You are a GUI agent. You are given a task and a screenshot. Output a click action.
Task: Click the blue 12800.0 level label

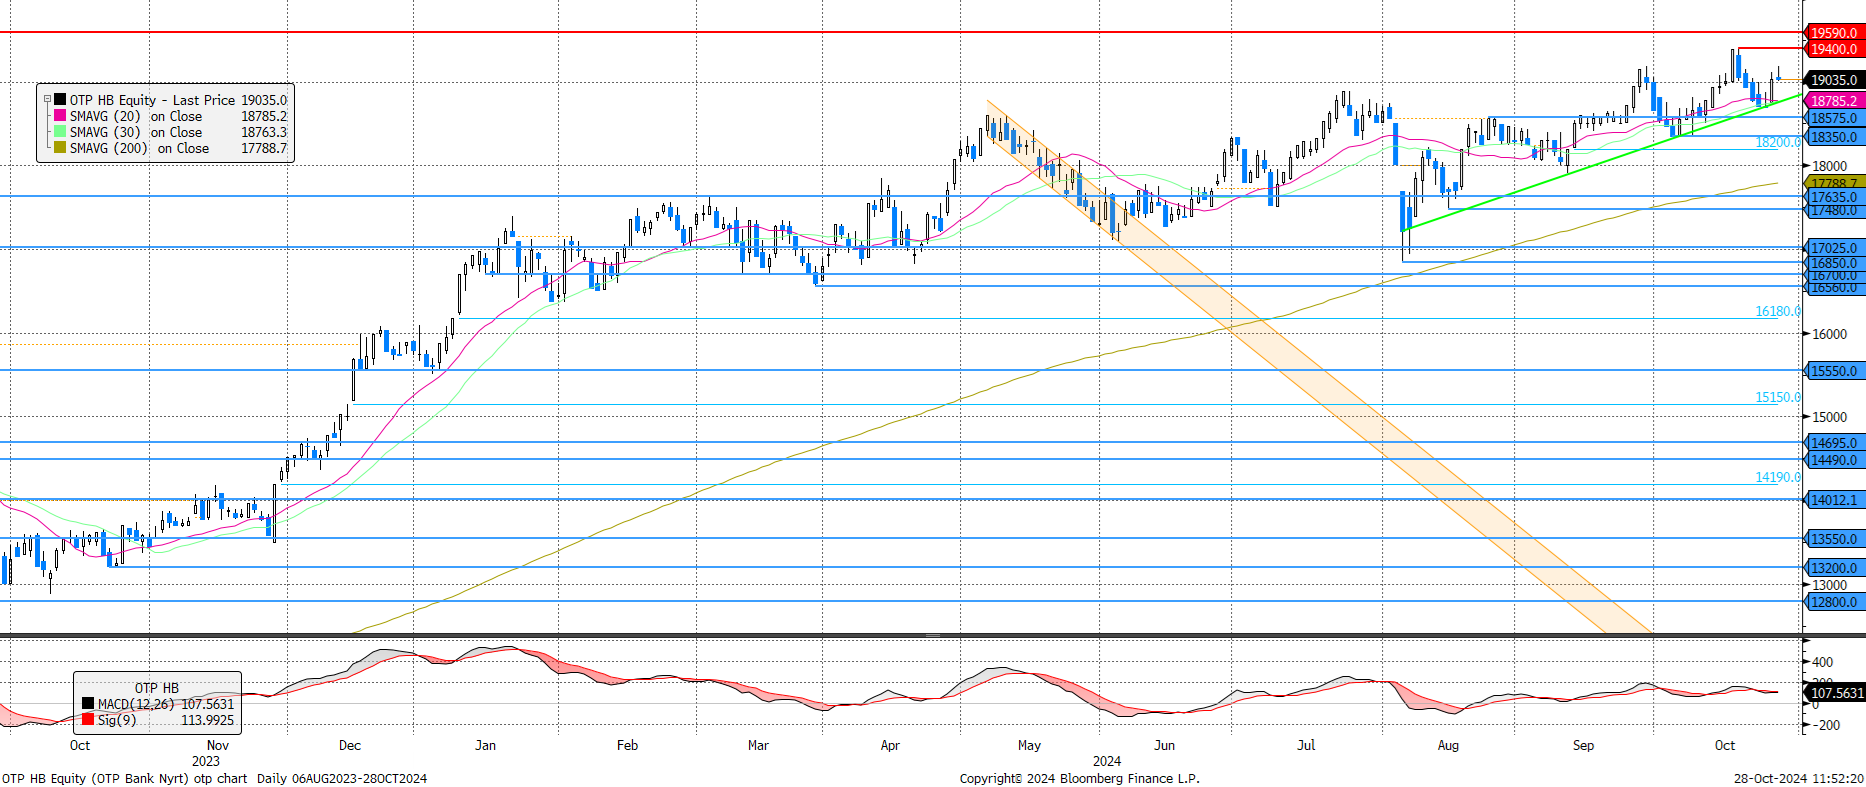click(1834, 602)
